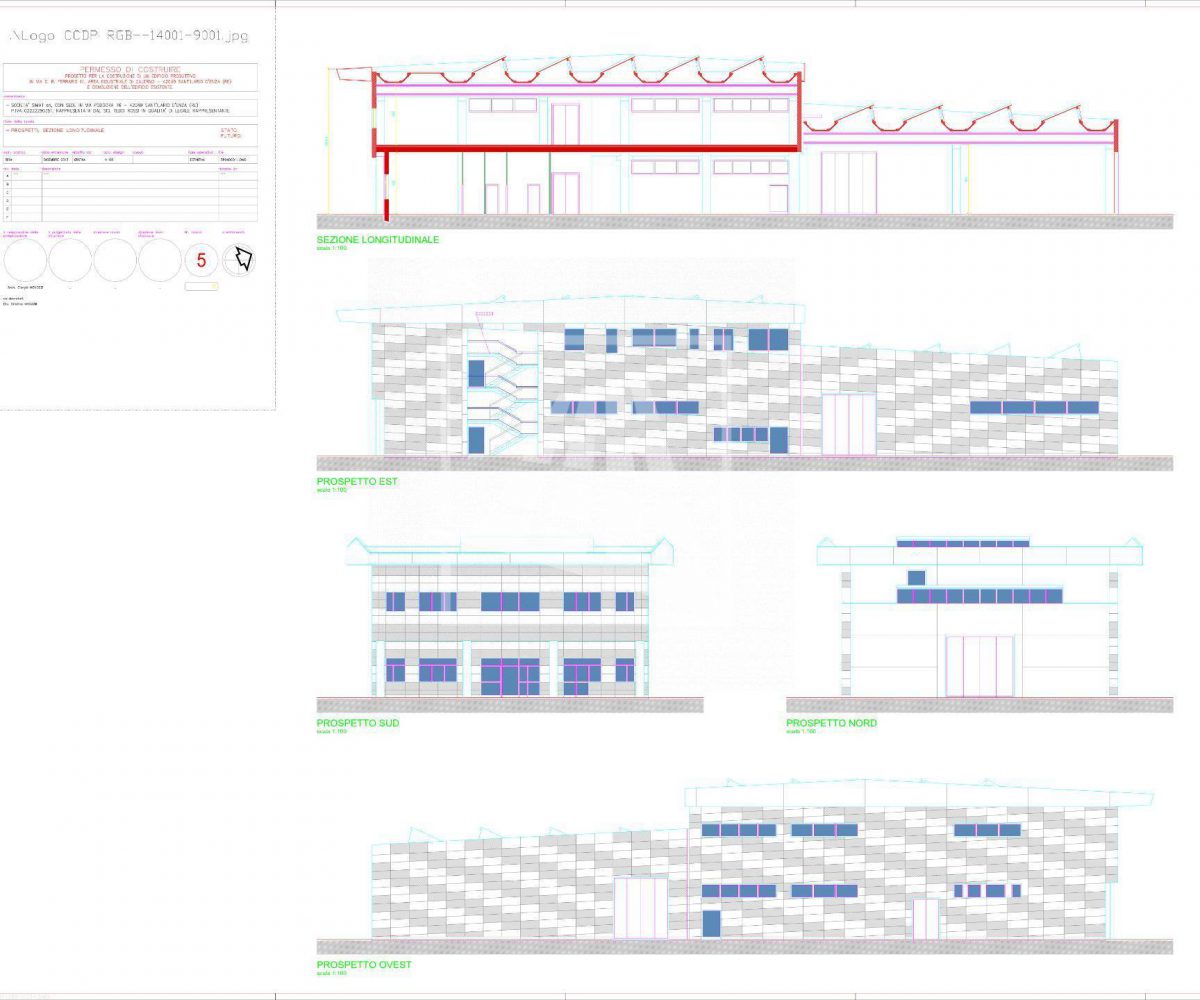Viewport: 1200px width, 1000px height.
Task: Select the thick red floor slab in the section
Action: pyautogui.click(x=588, y=149)
